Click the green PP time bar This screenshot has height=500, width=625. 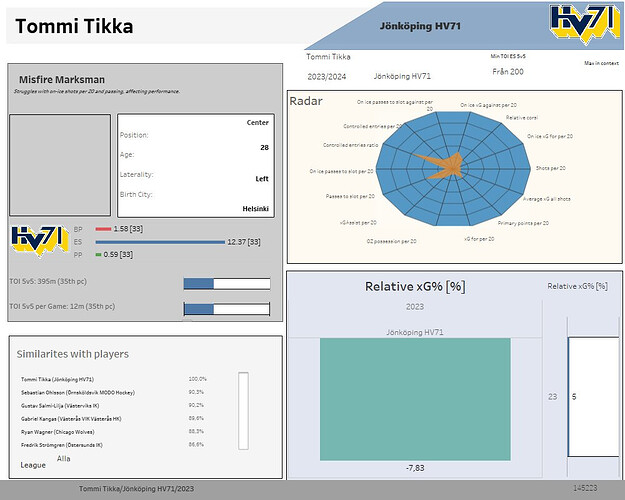pyautogui.click(x=98, y=254)
